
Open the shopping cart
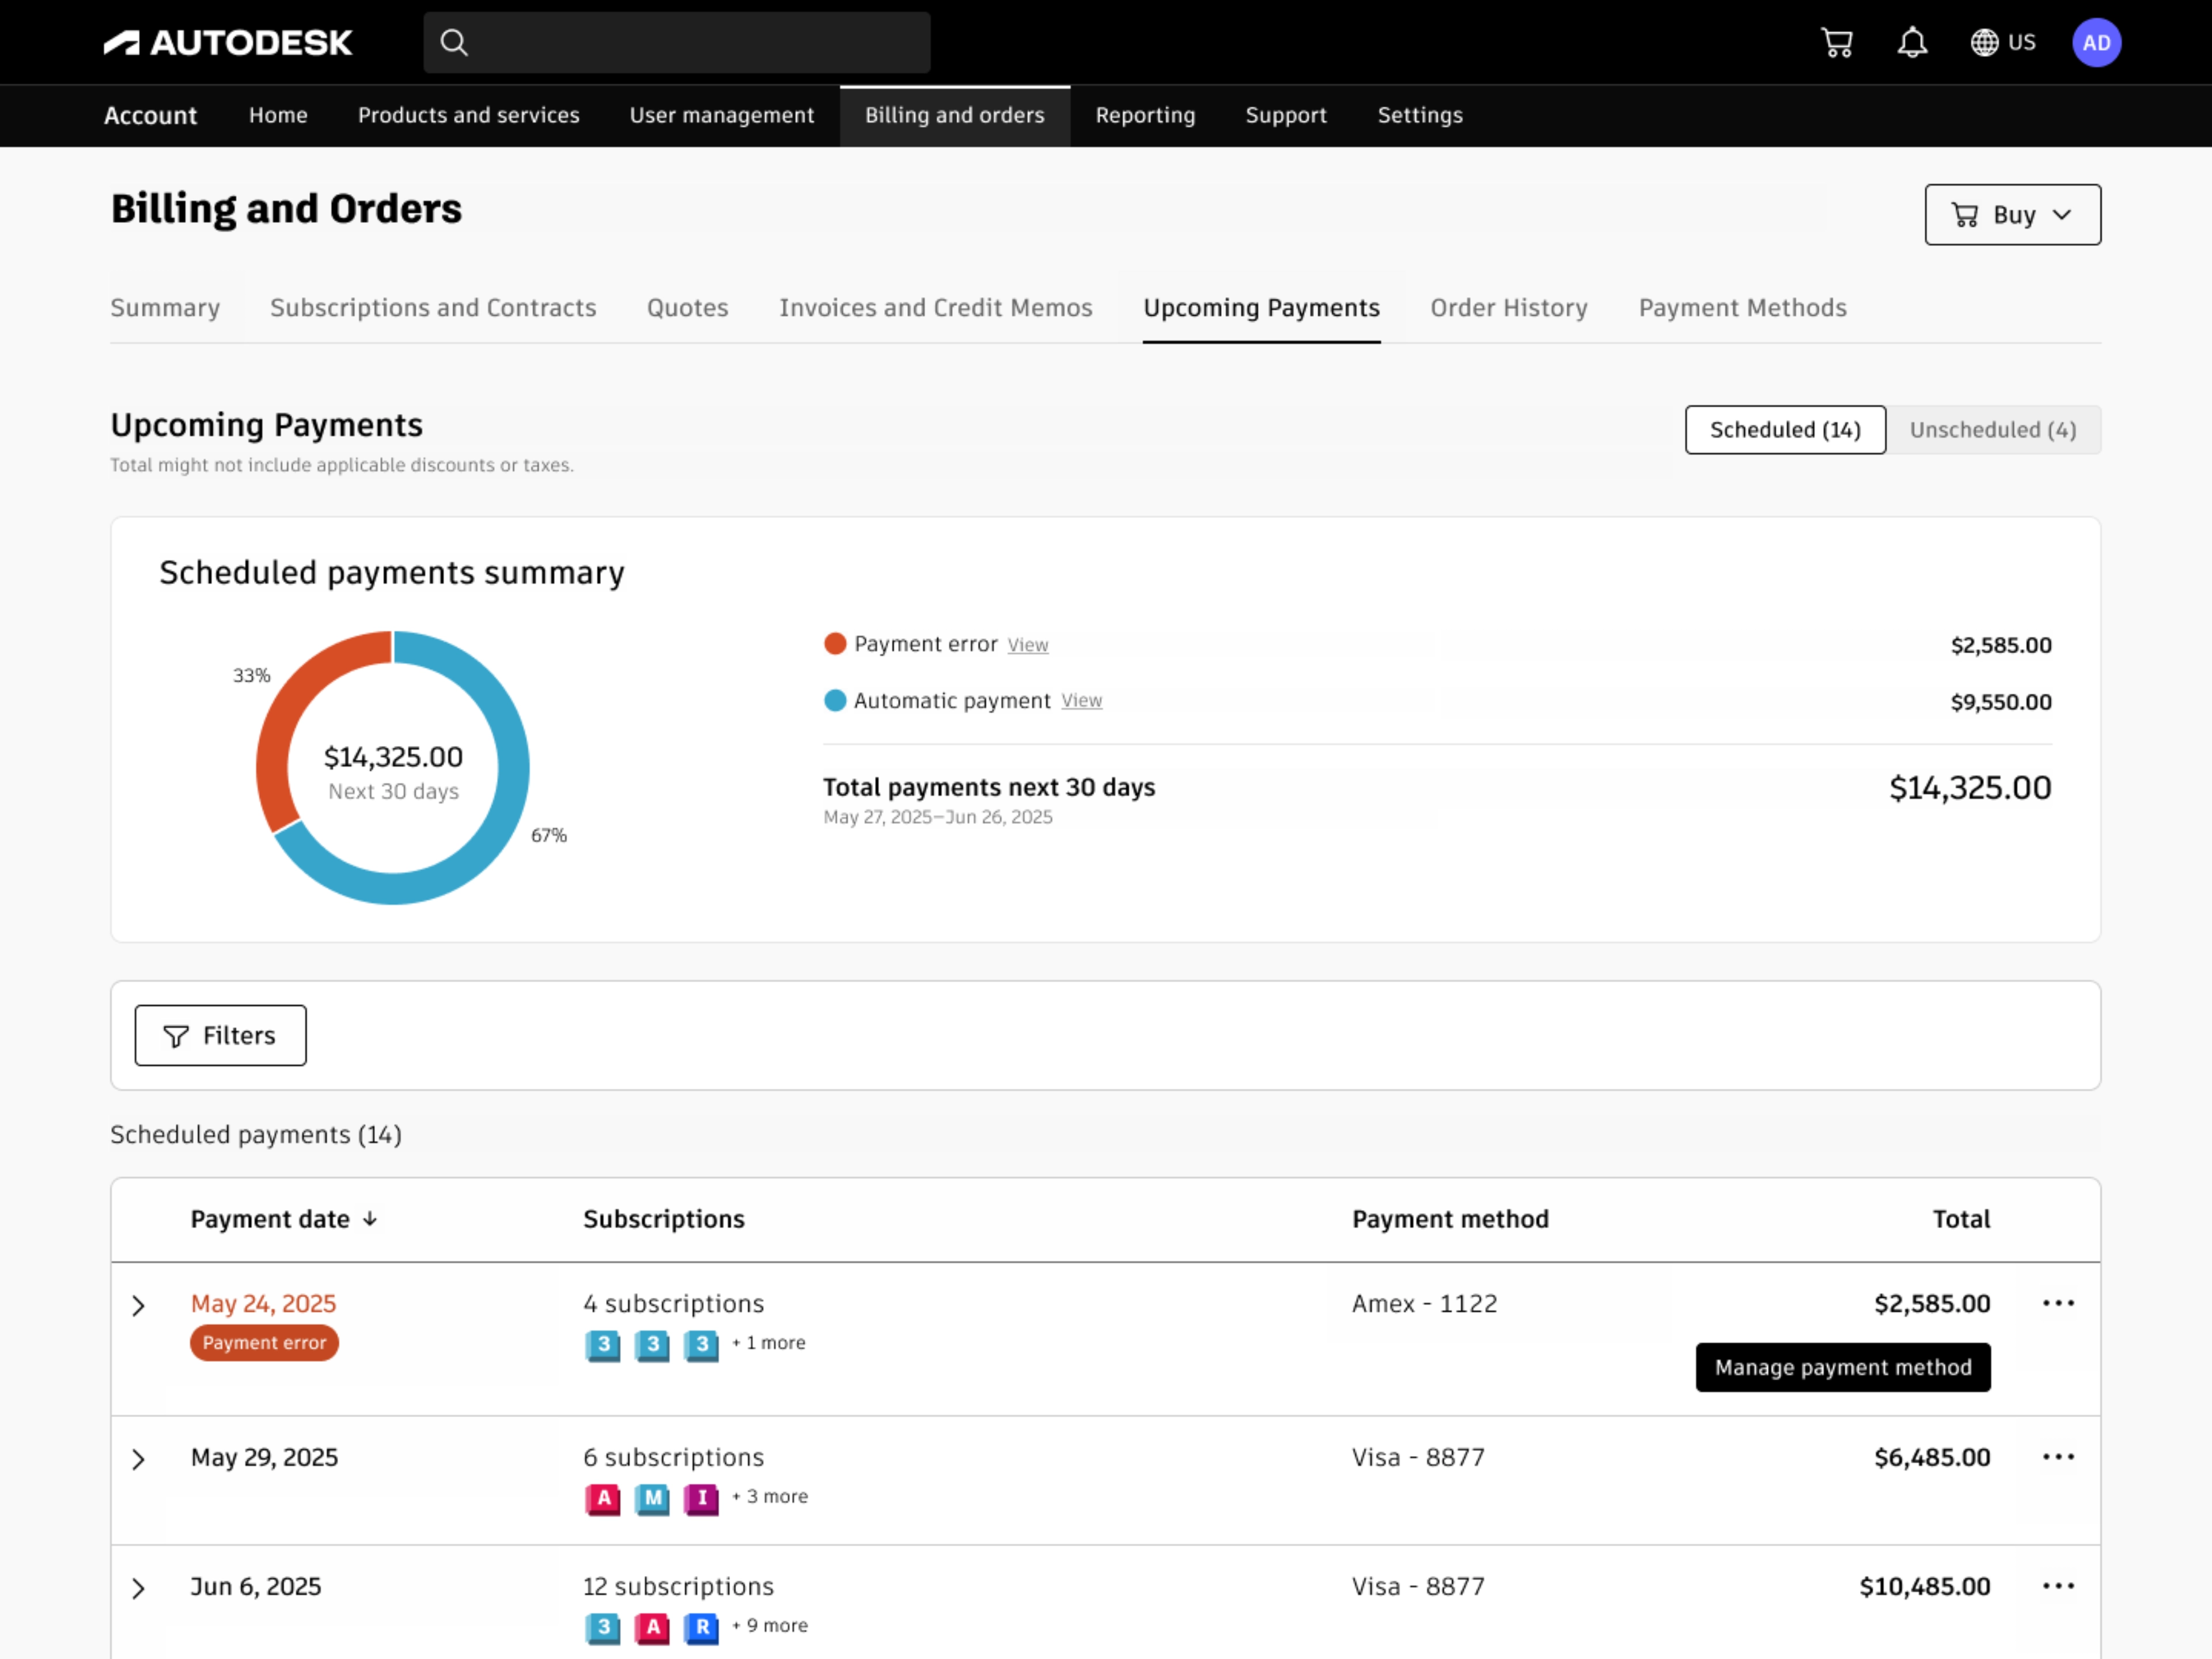pos(1838,42)
